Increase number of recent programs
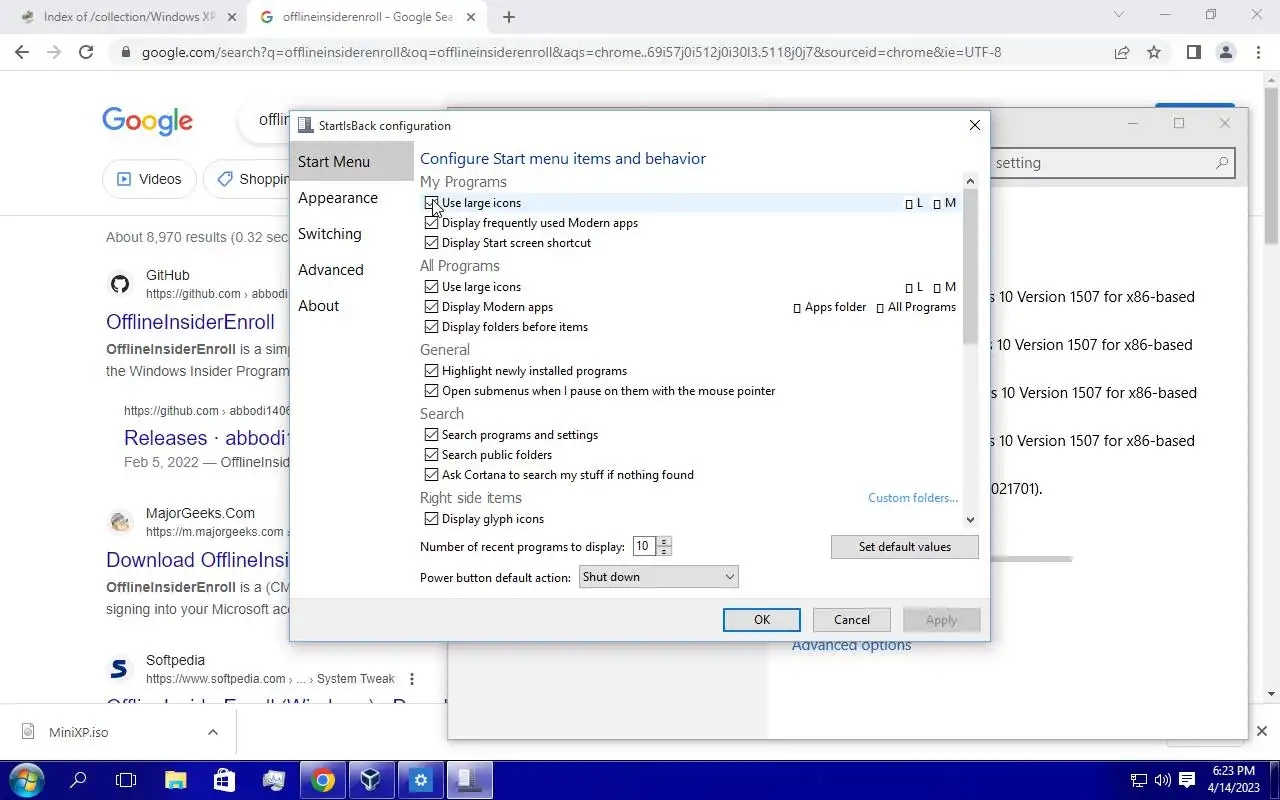 click(x=664, y=542)
